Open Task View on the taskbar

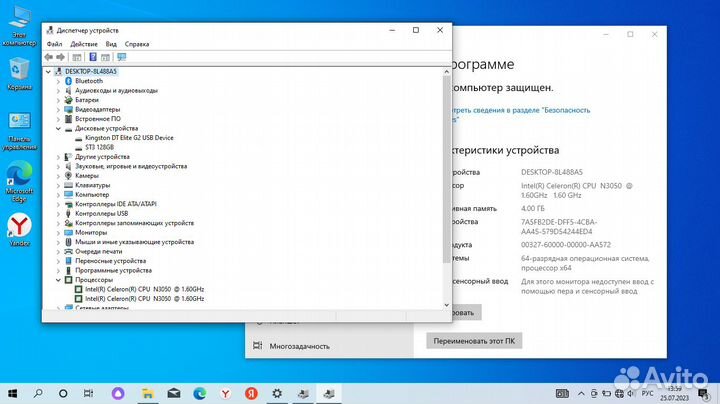(x=88, y=393)
